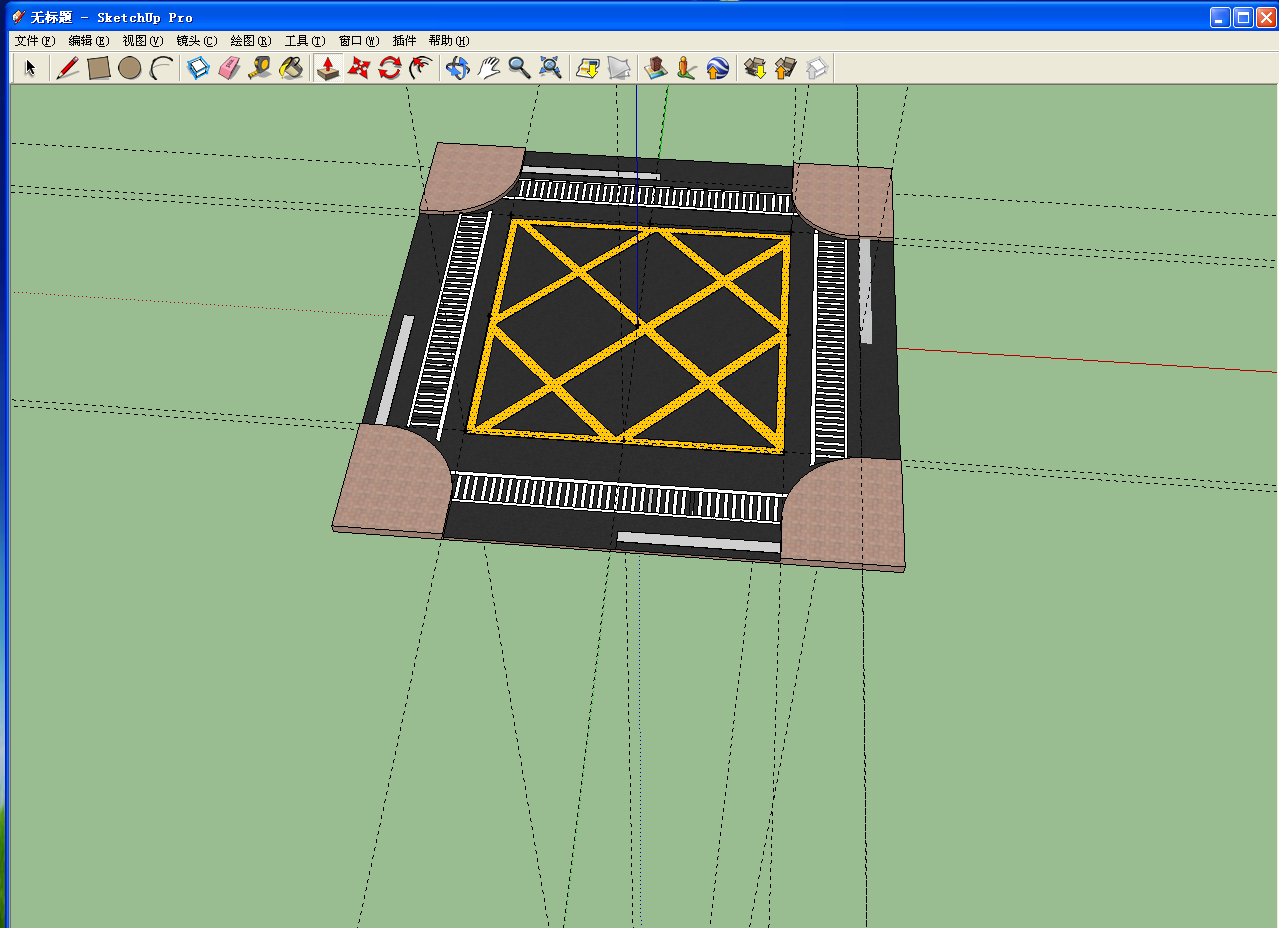The height and width of the screenshot is (928, 1279).
Task: Click the Zoom magnifier tool
Action: pyautogui.click(x=519, y=68)
